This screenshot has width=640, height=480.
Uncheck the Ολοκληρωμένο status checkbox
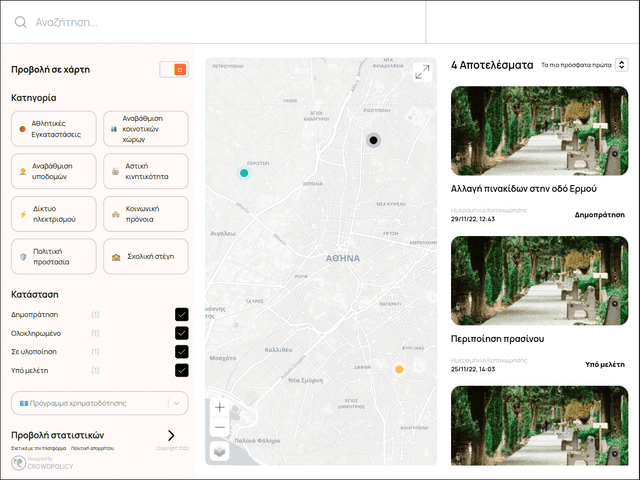(181, 333)
